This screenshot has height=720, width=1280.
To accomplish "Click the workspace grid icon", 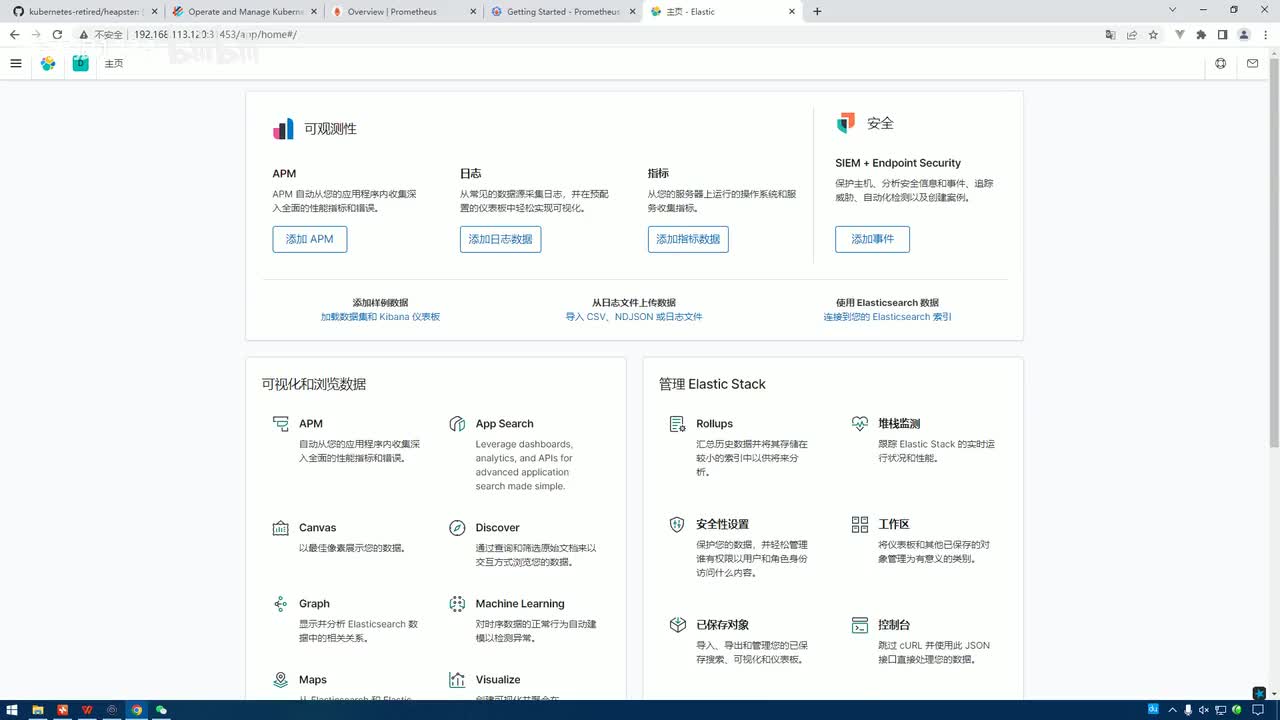I will tap(860, 524).
